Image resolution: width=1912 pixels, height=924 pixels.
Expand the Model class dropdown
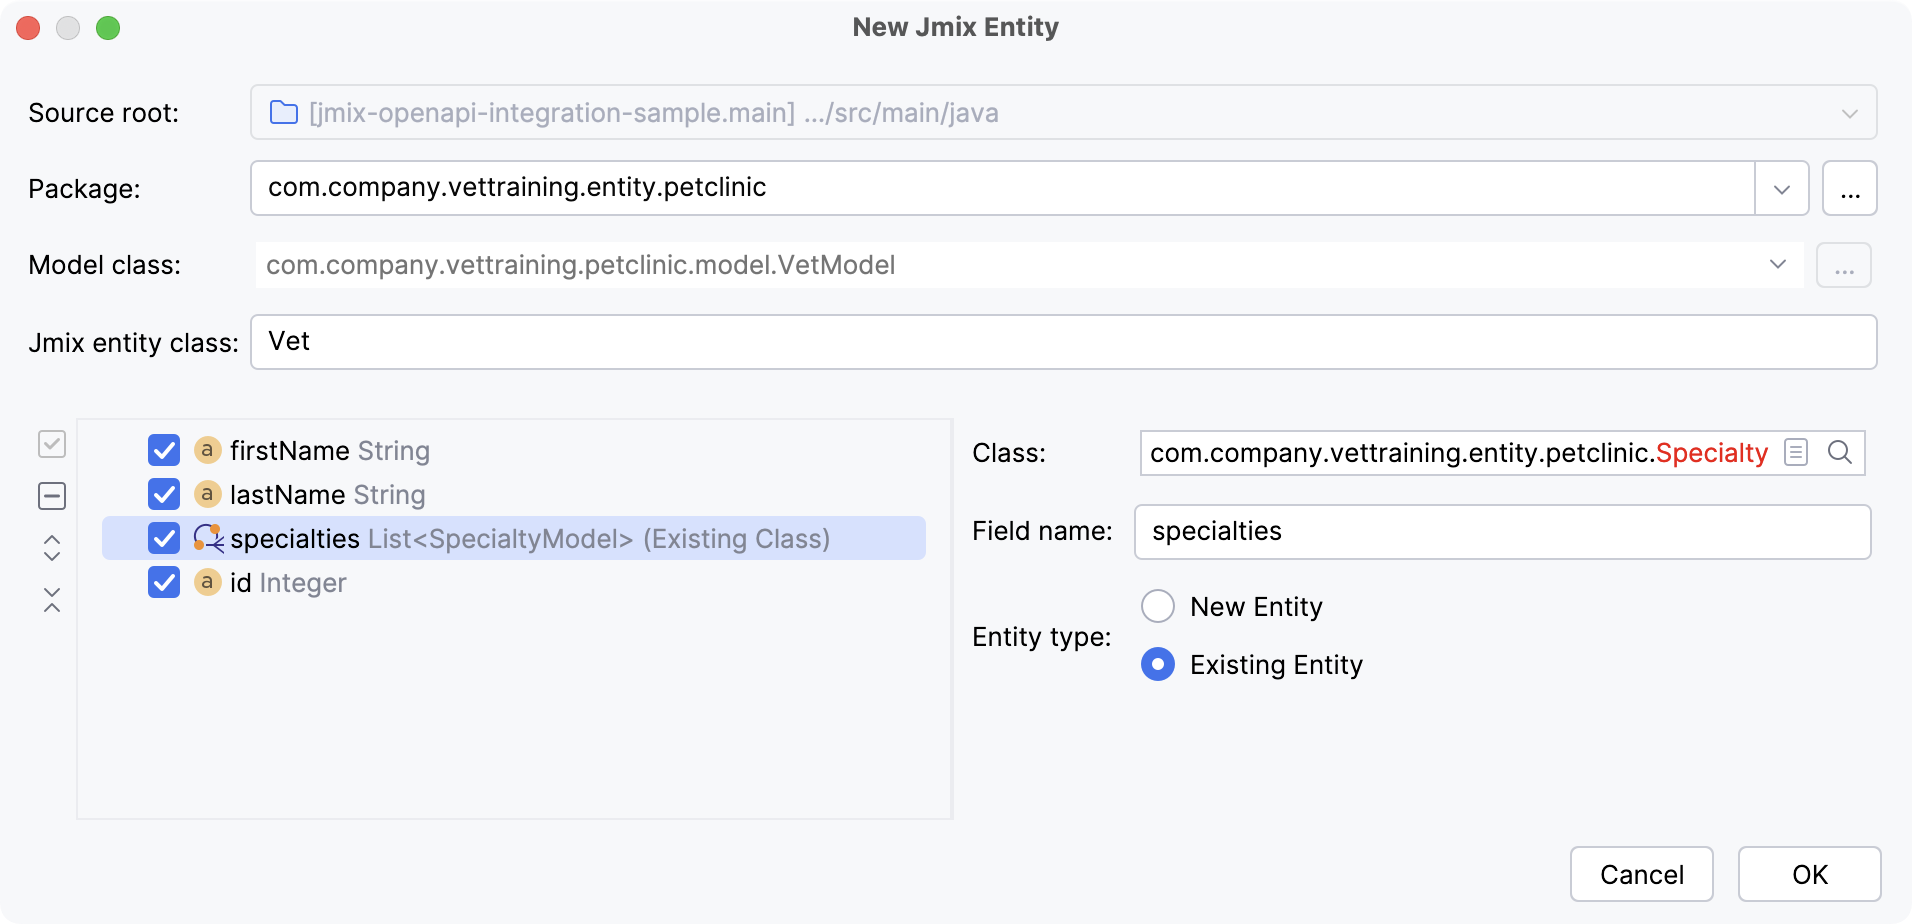[1777, 265]
